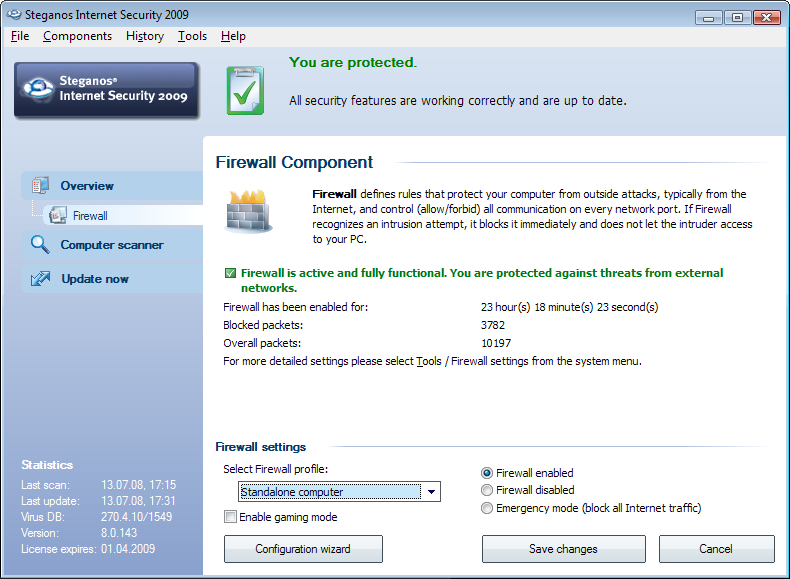Click the Firewall Component heading
Screen dimensions: 790x579
coord(294,162)
